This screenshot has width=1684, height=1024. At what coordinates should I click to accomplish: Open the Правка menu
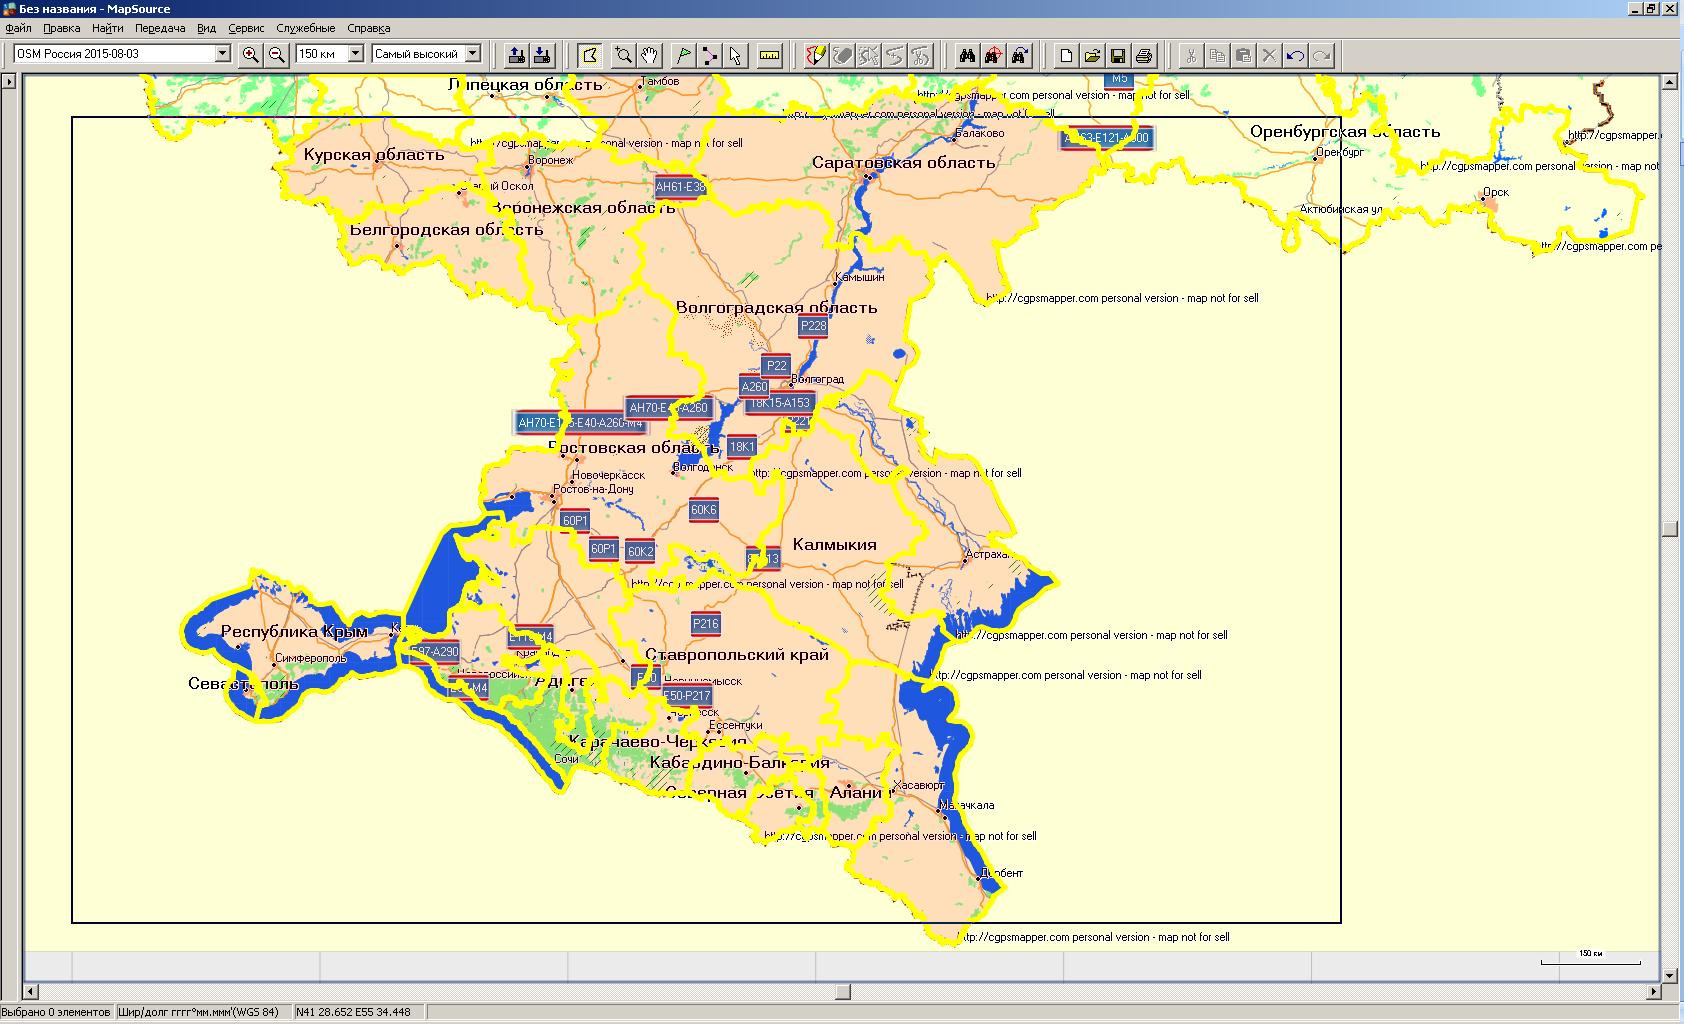coord(62,28)
